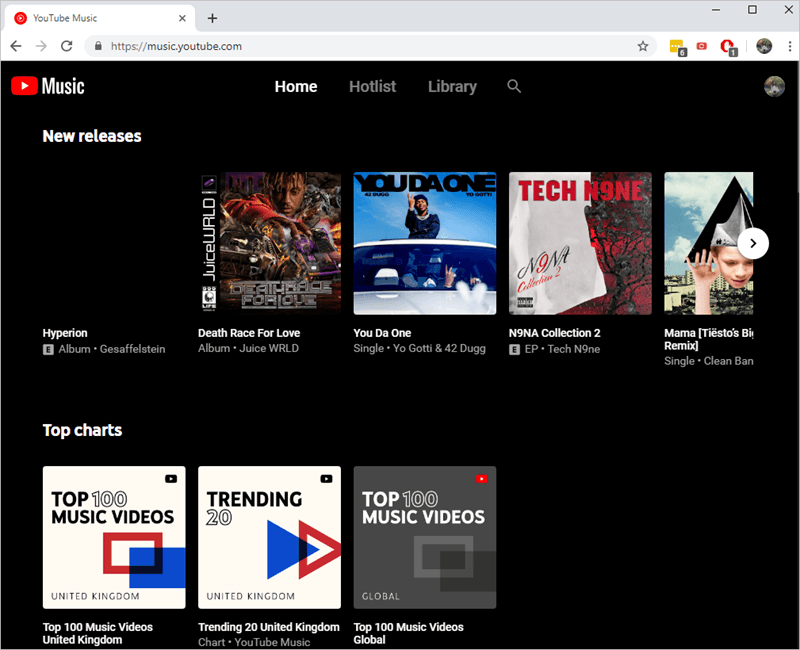Close the YouTube Music tab

pos(182,18)
